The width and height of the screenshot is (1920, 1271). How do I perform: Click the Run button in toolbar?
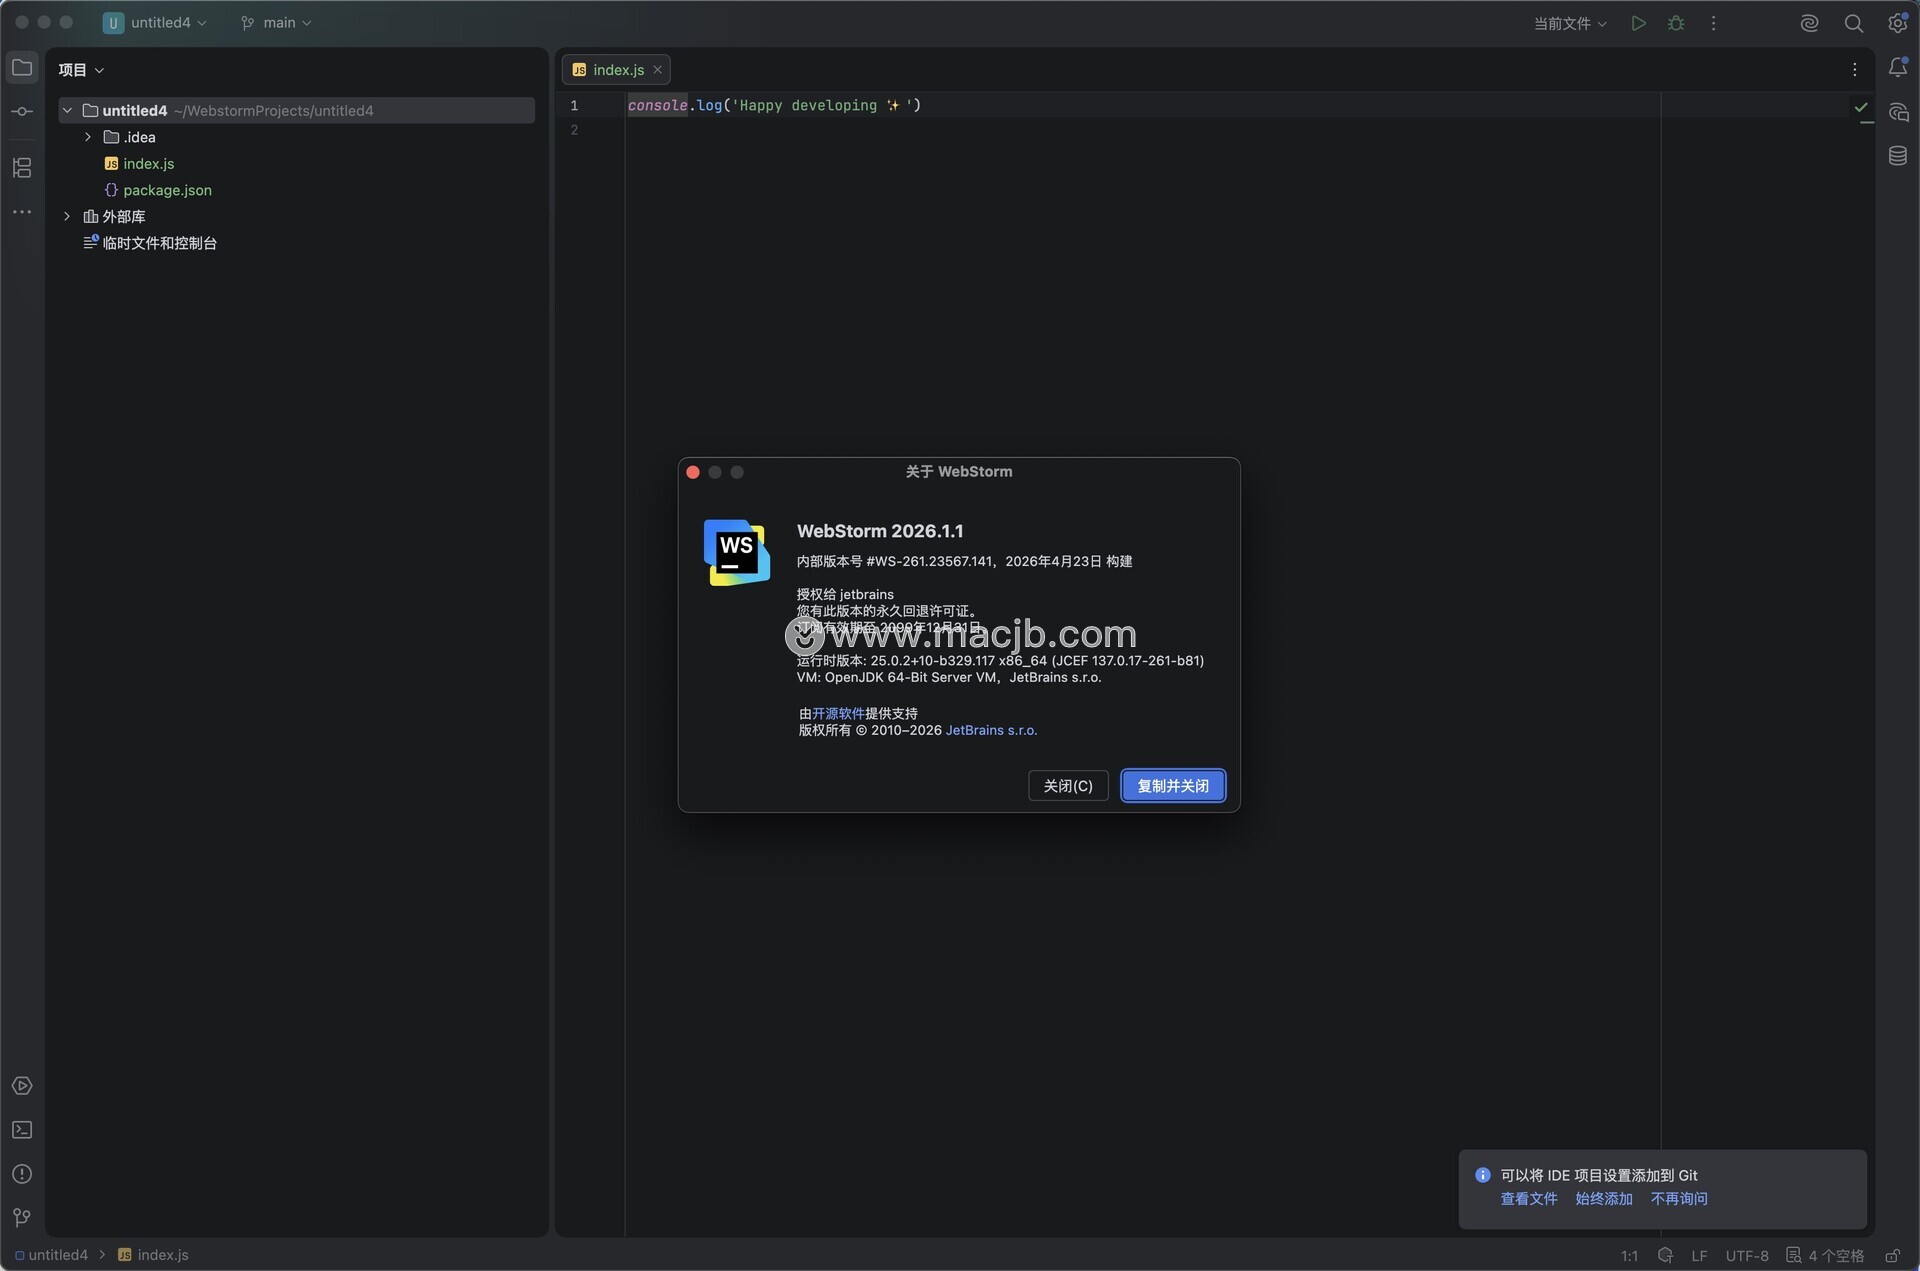point(1638,23)
